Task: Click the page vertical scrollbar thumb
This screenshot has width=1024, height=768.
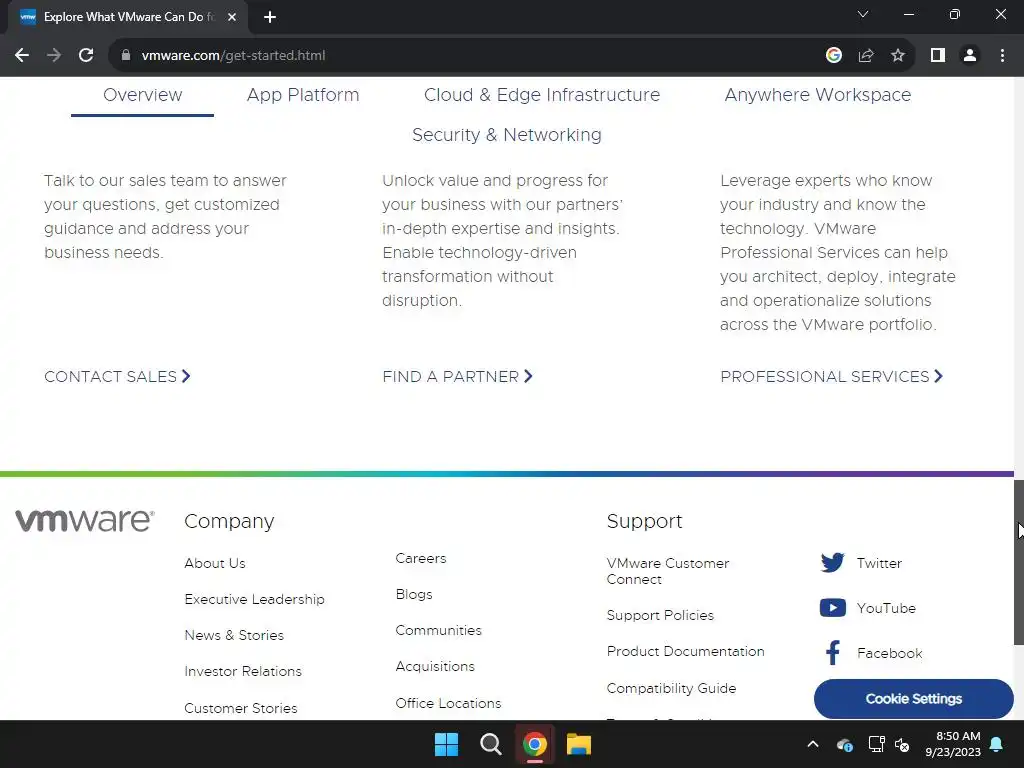Action: pyautogui.click(x=1018, y=562)
